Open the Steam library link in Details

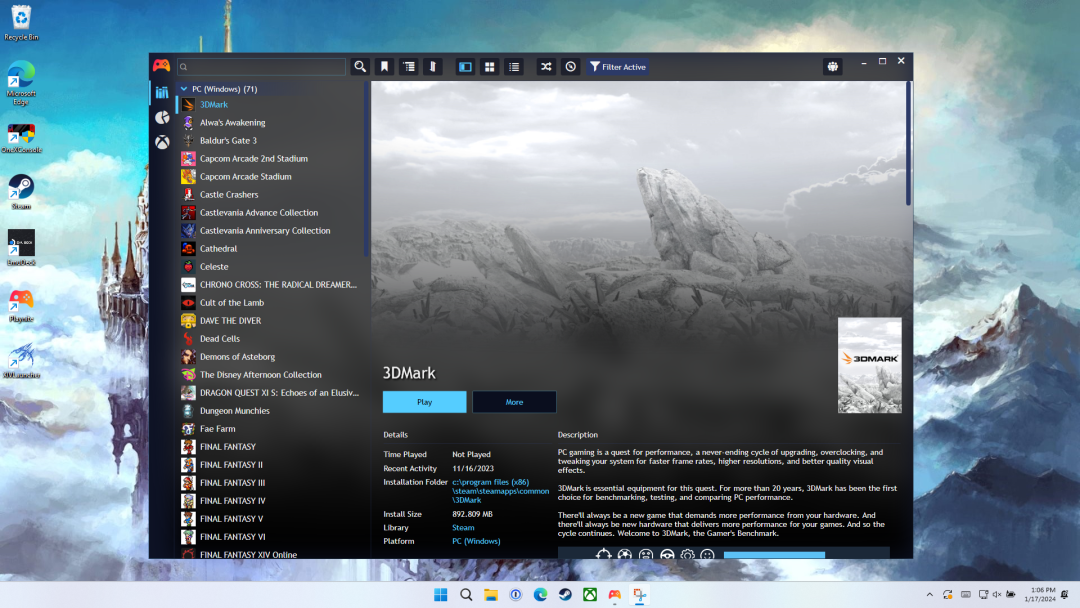coord(463,527)
